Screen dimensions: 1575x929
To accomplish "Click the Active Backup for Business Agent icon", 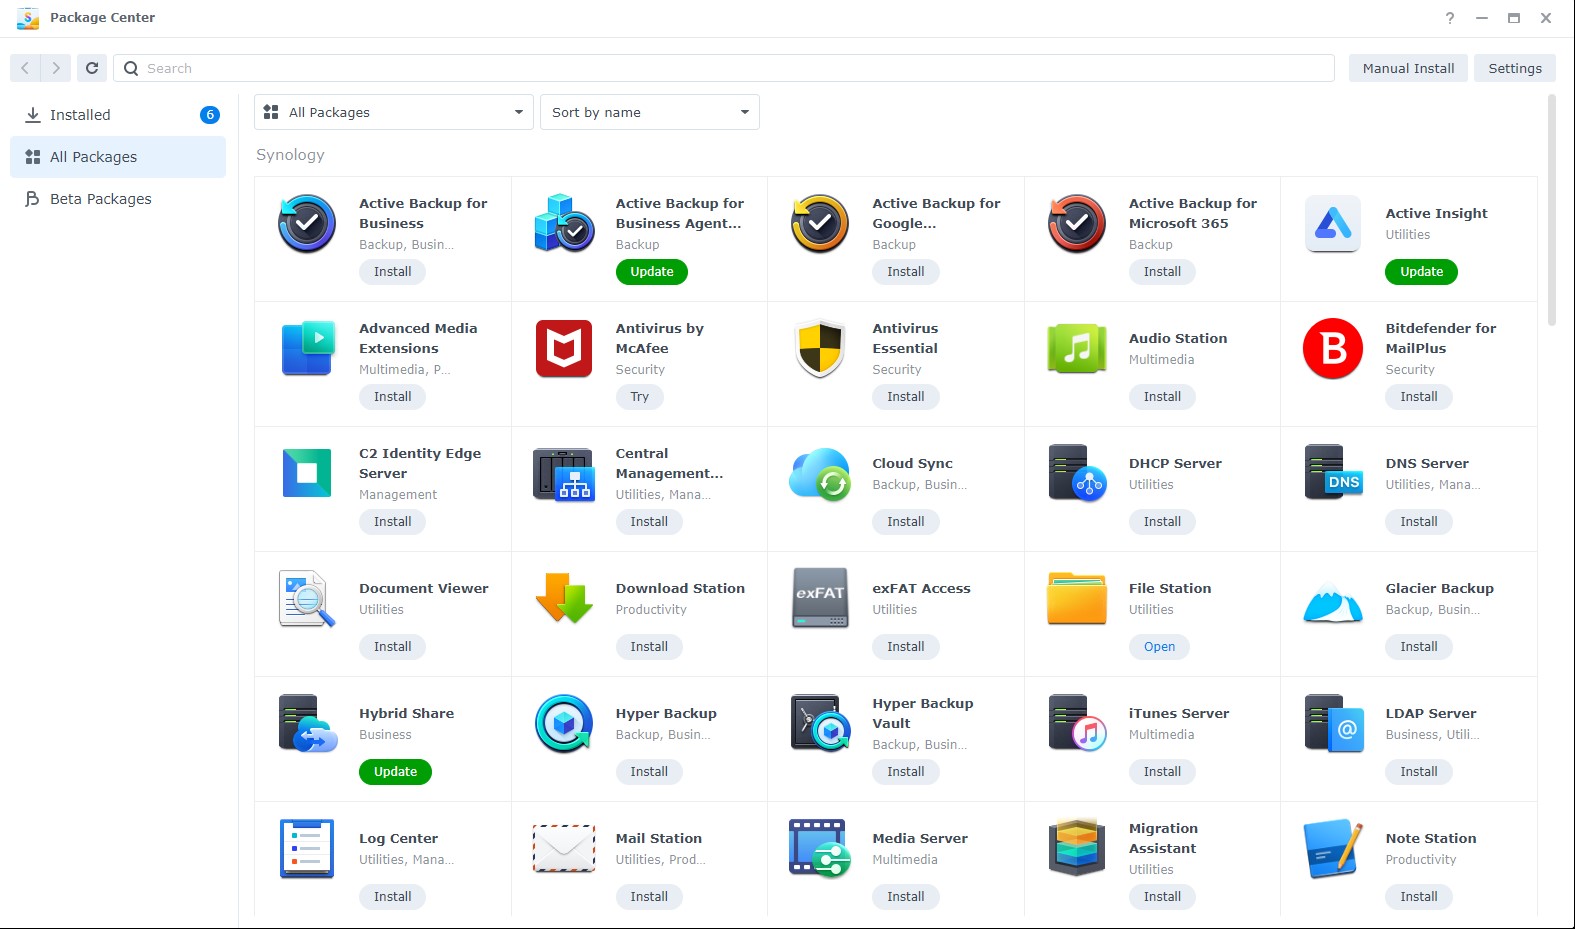I will [x=564, y=223].
